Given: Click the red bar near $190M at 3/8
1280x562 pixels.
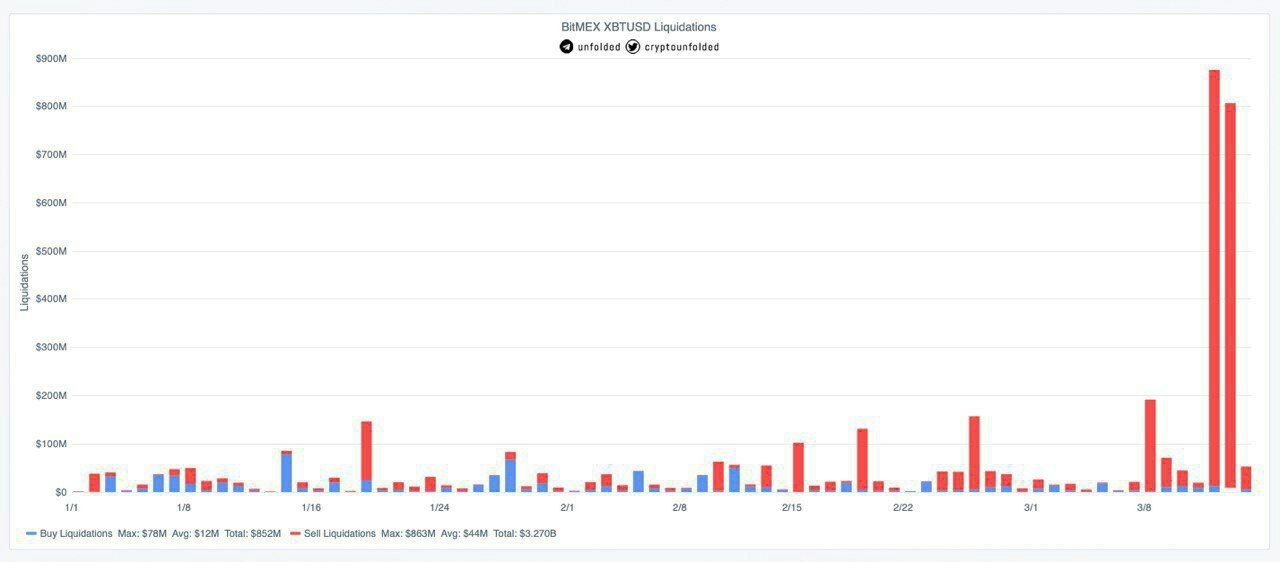Looking at the screenshot, I should coord(1150,445).
